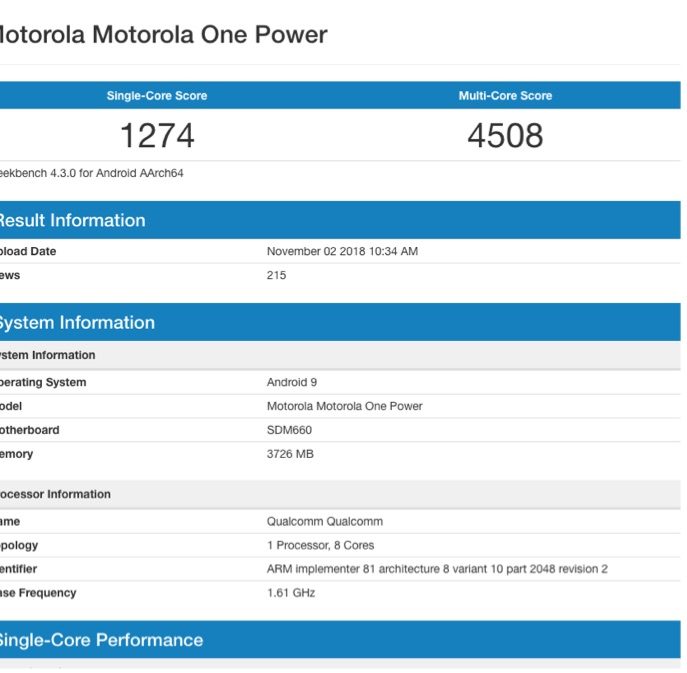The height and width of the screenshot is (673, 687).
Task: Select the Single-Core Score column header
Action: pyautogui.click(x=157, y=96)
